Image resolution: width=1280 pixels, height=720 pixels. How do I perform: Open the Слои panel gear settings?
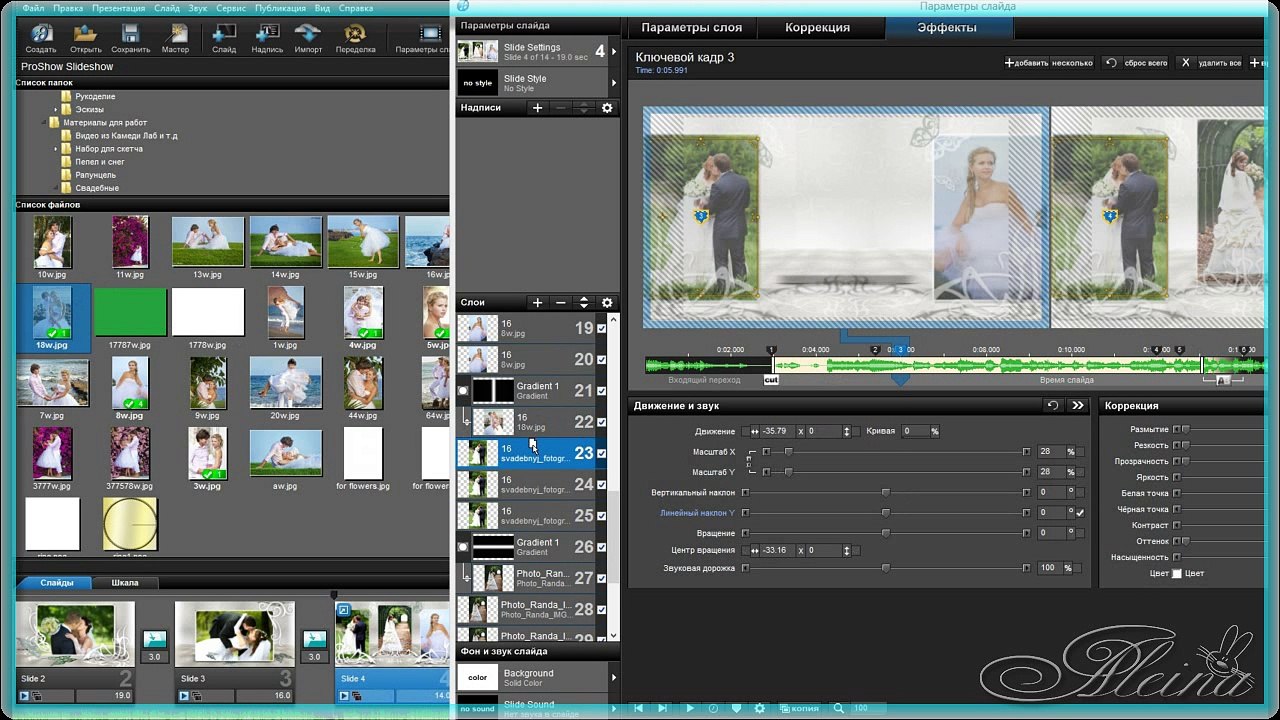[x=606, y=303]
